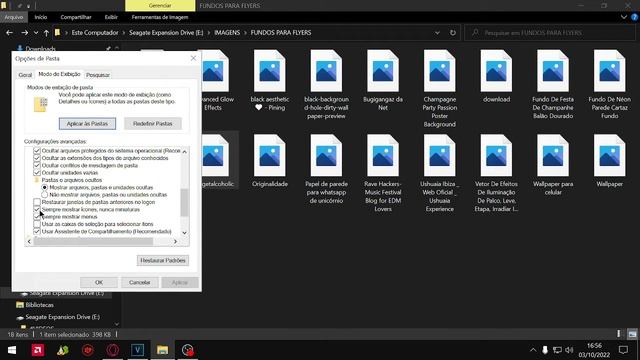Select Mostrar arquivos, pastas e unidades ocultas
Image resolution: width=640 pixels, height=360 pixels.
tap(44, 187)
